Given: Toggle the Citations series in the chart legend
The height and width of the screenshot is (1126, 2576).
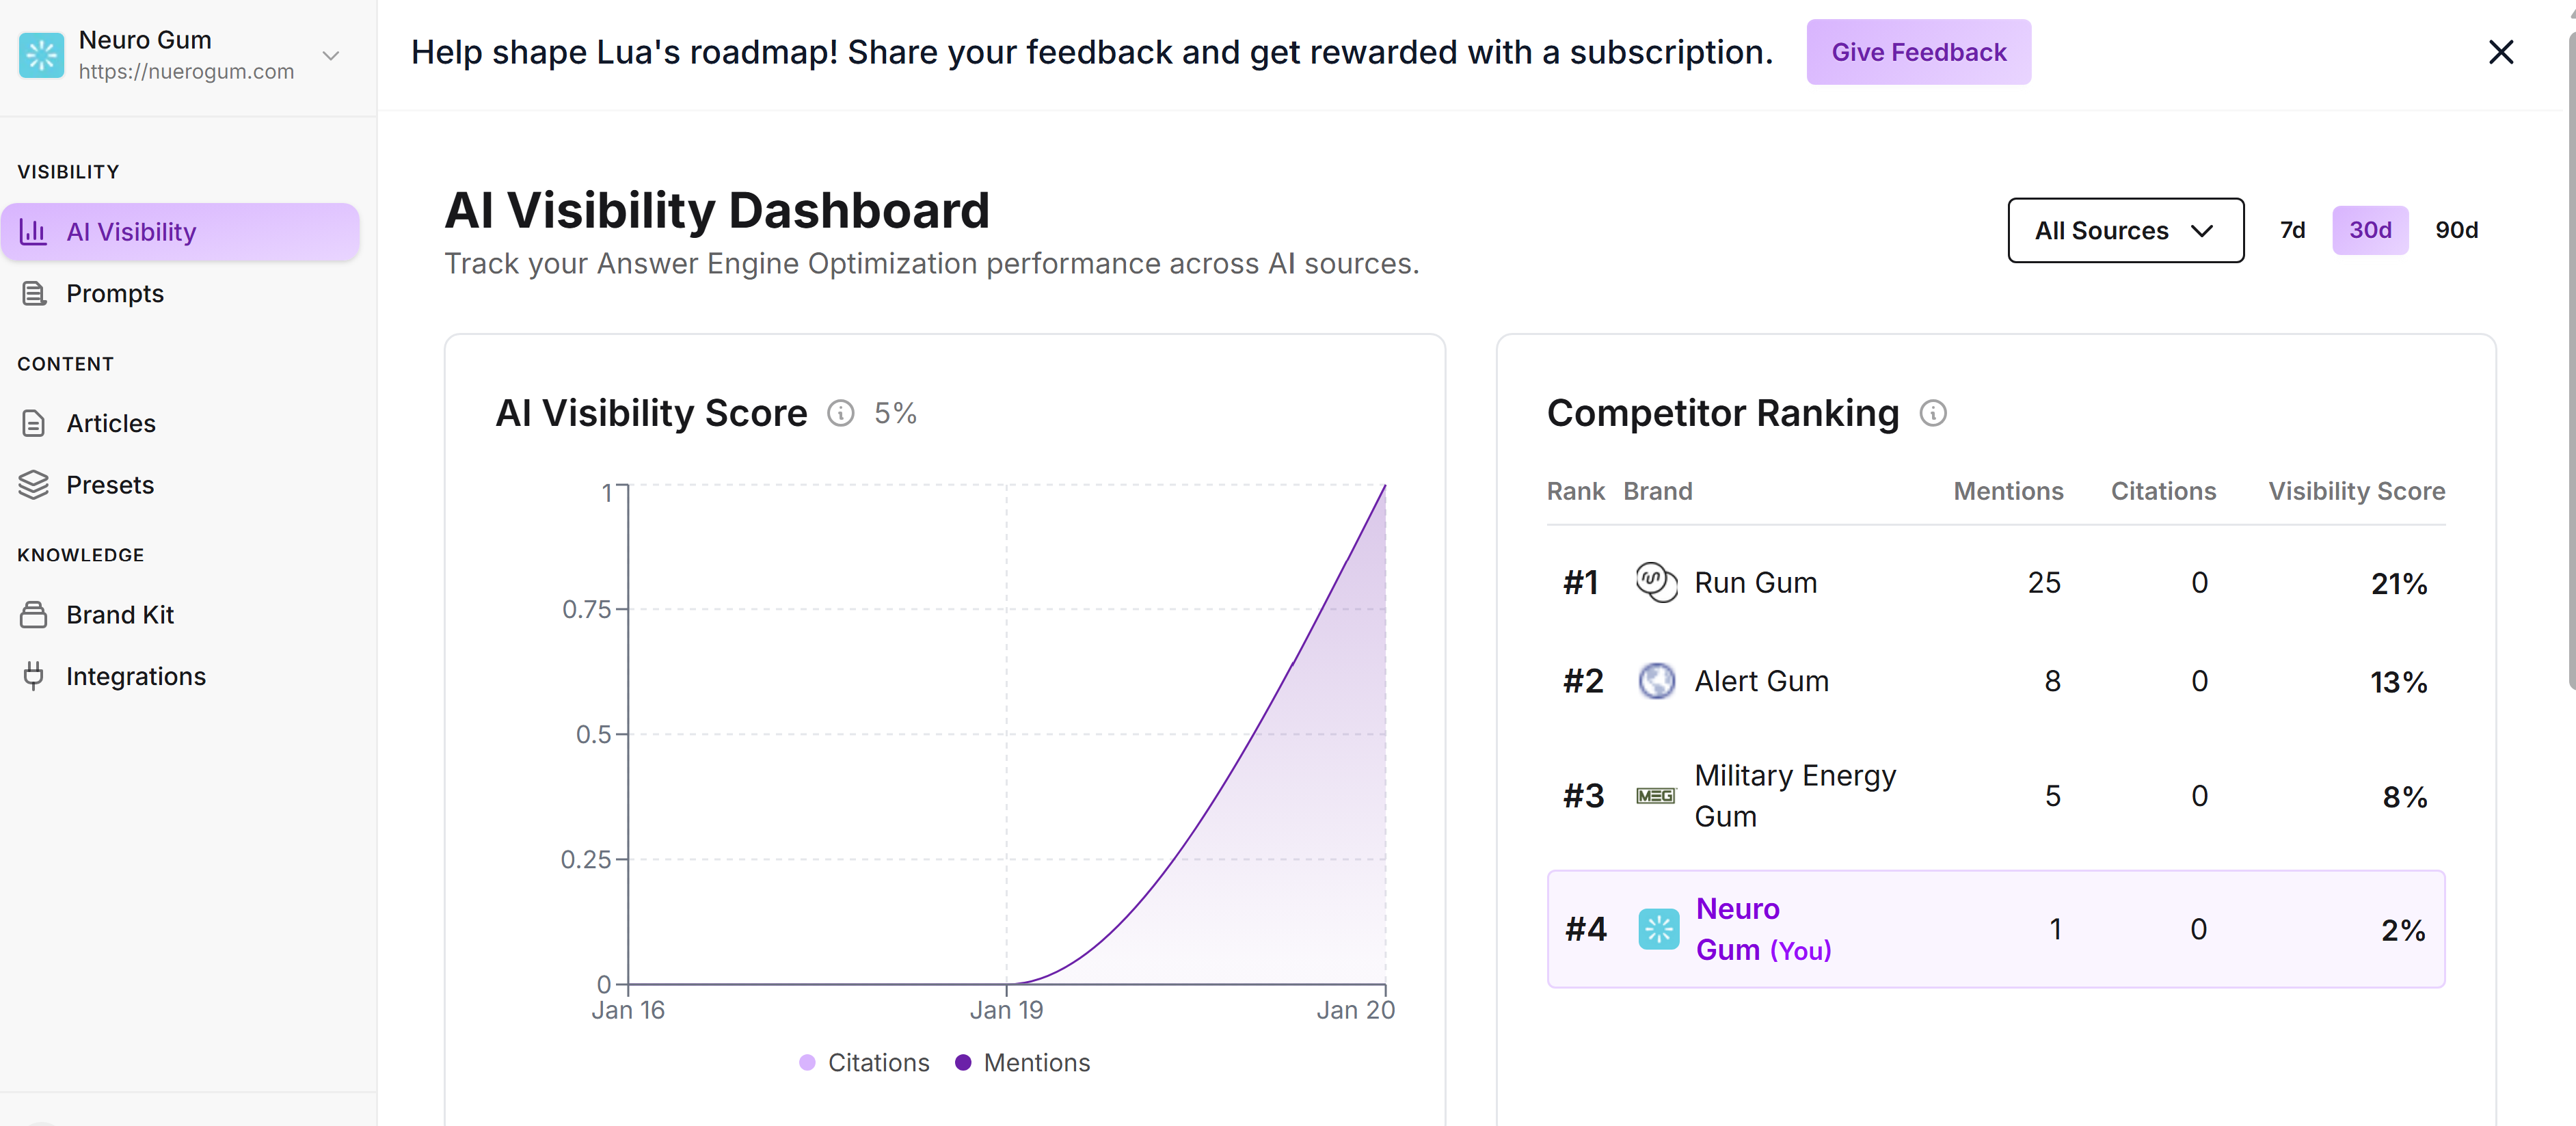Looking at the screenshot, I should [863, 1062].
